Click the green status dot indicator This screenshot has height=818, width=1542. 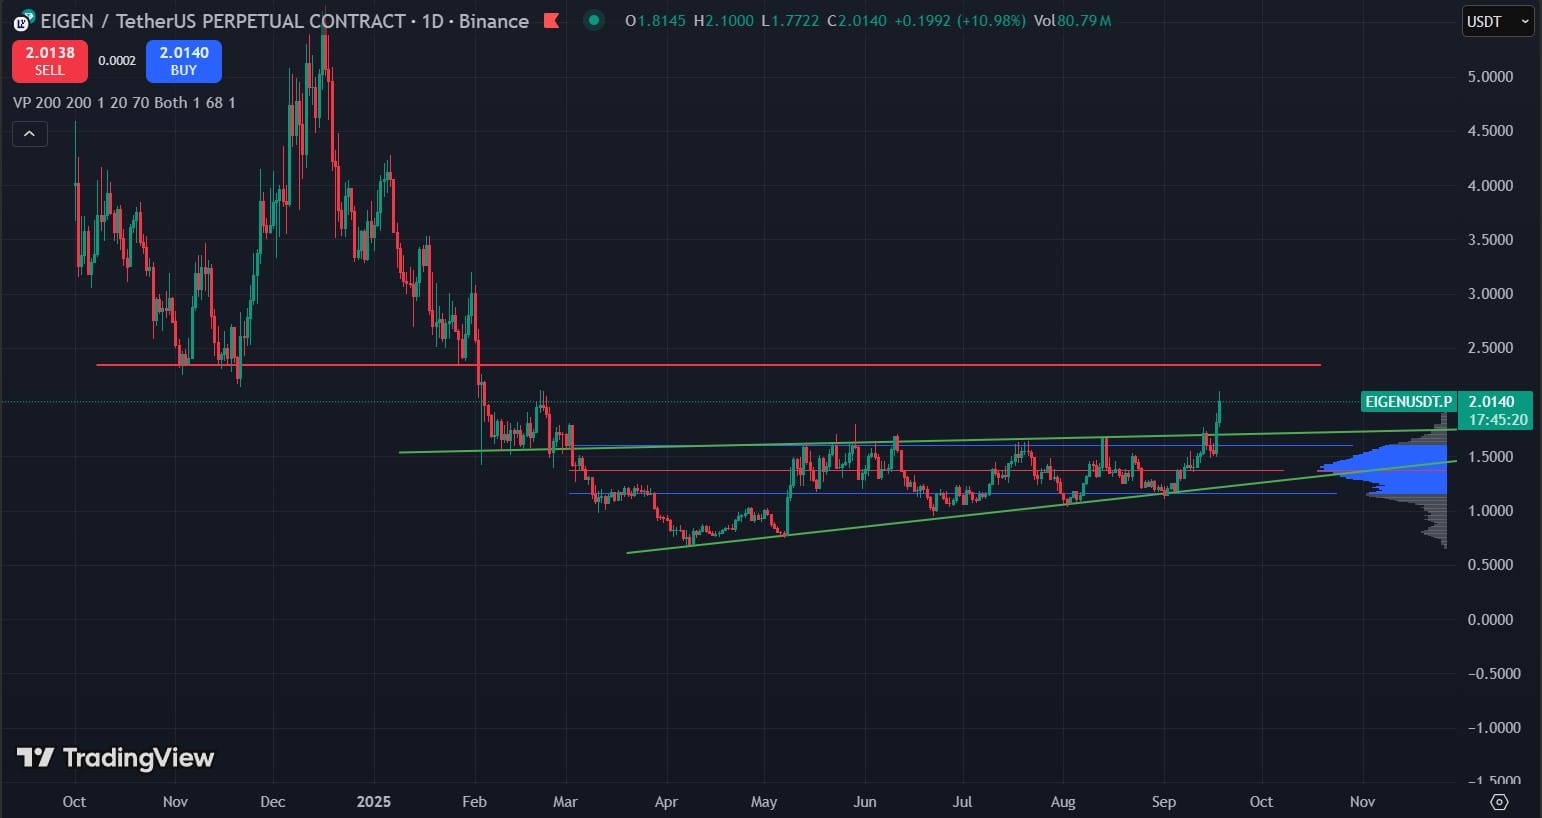(594, 20)
